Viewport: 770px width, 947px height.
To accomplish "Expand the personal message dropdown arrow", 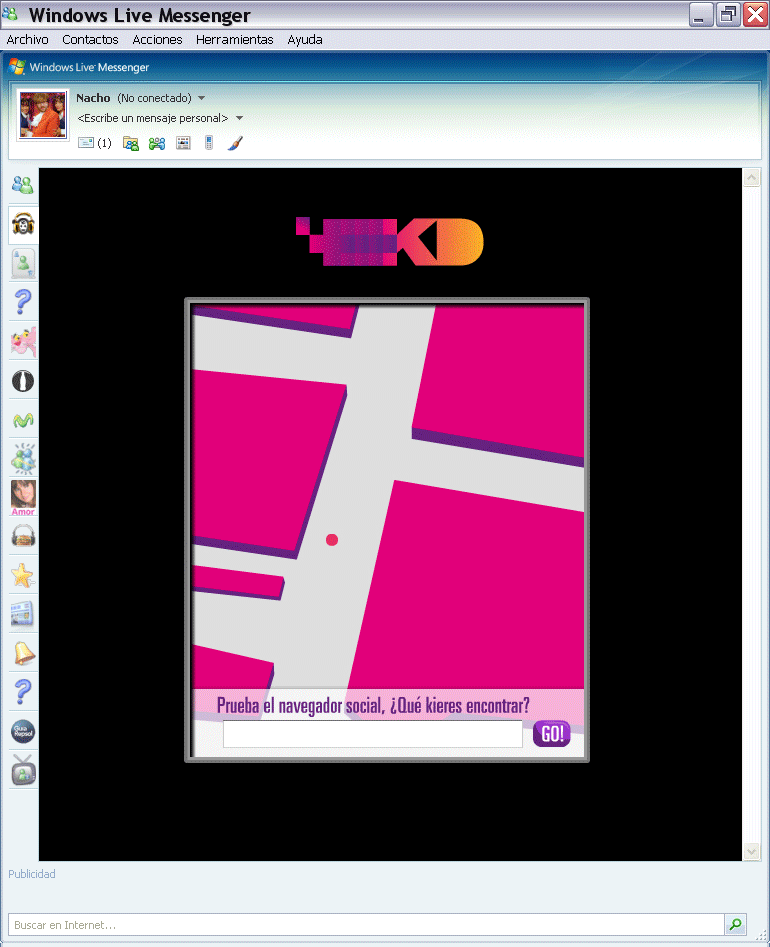I will pyautogui.click(x=239, y=118).
